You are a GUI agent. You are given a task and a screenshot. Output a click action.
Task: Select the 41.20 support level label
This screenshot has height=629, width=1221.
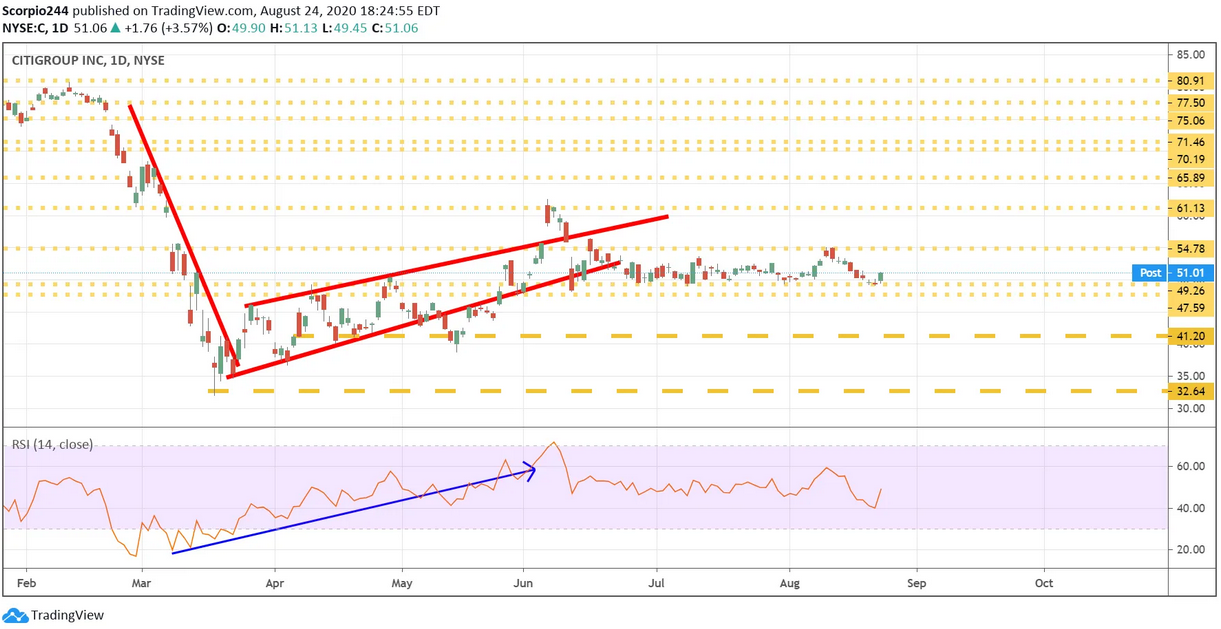pos(1189,337)
